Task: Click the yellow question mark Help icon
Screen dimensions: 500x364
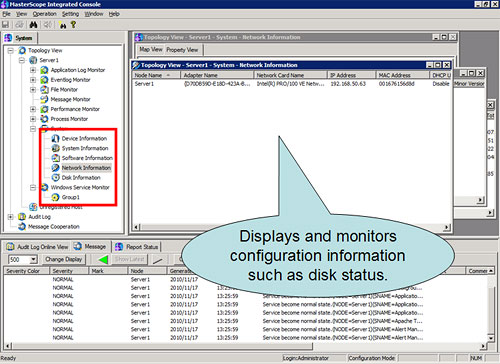Action: [73, 25]
